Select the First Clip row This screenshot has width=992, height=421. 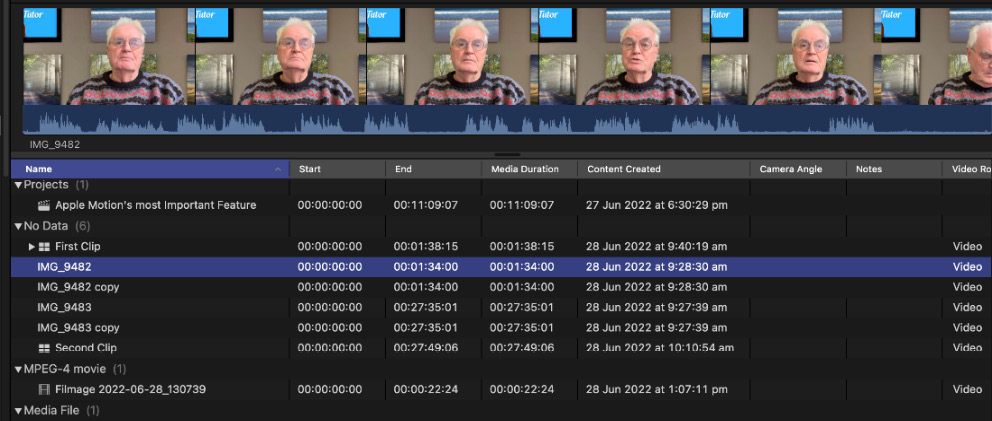click(x=501, y=246)
